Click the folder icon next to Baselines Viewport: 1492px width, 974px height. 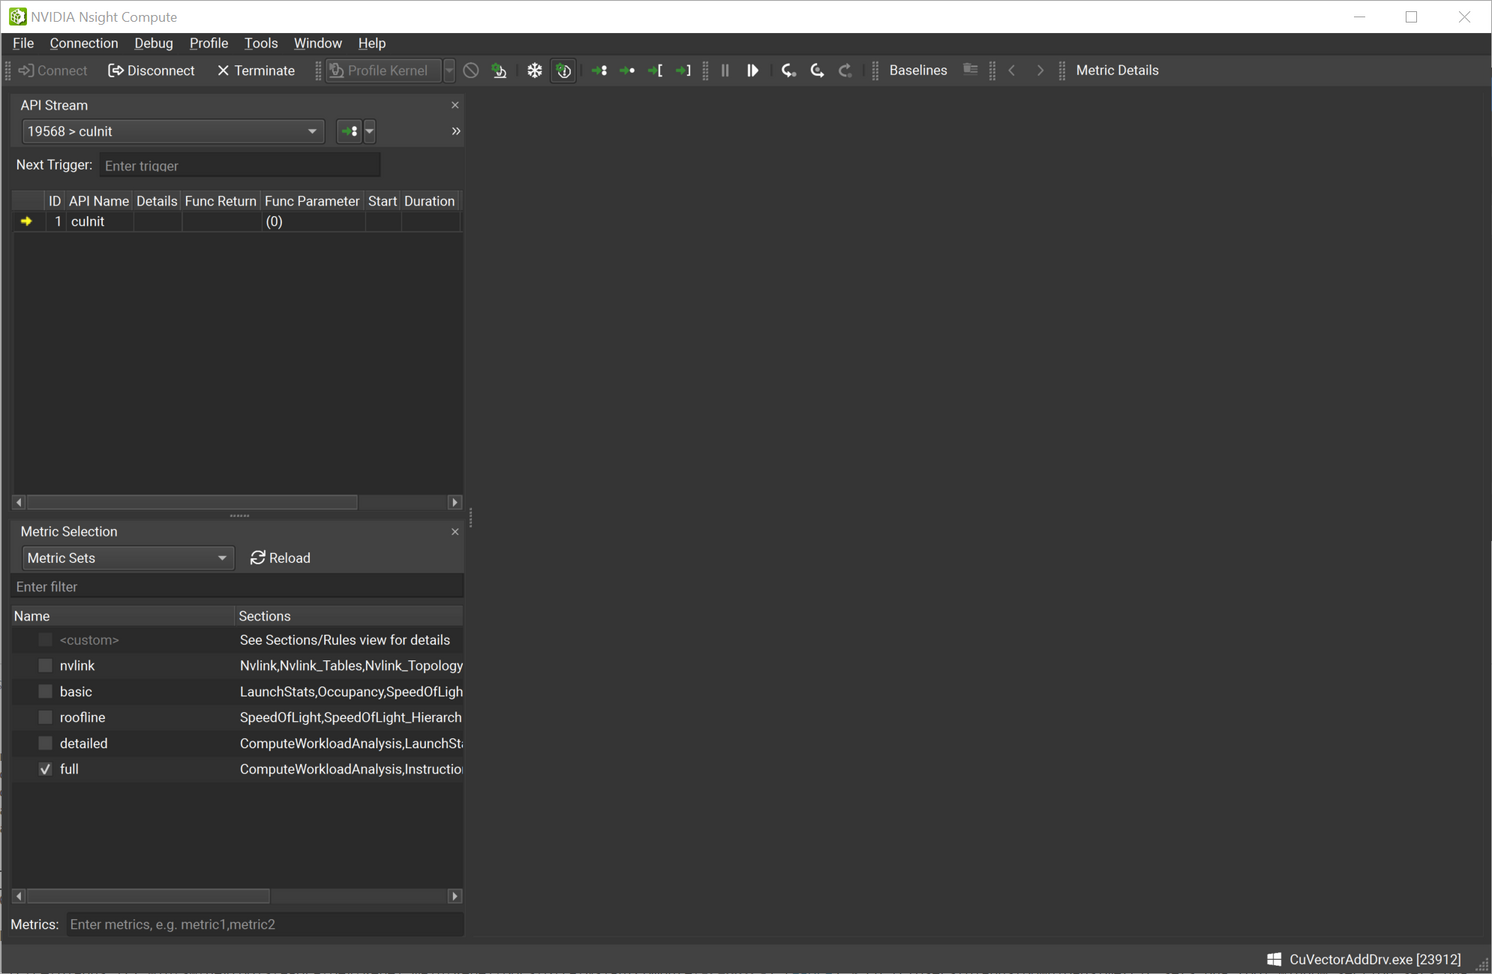point(970,70)
